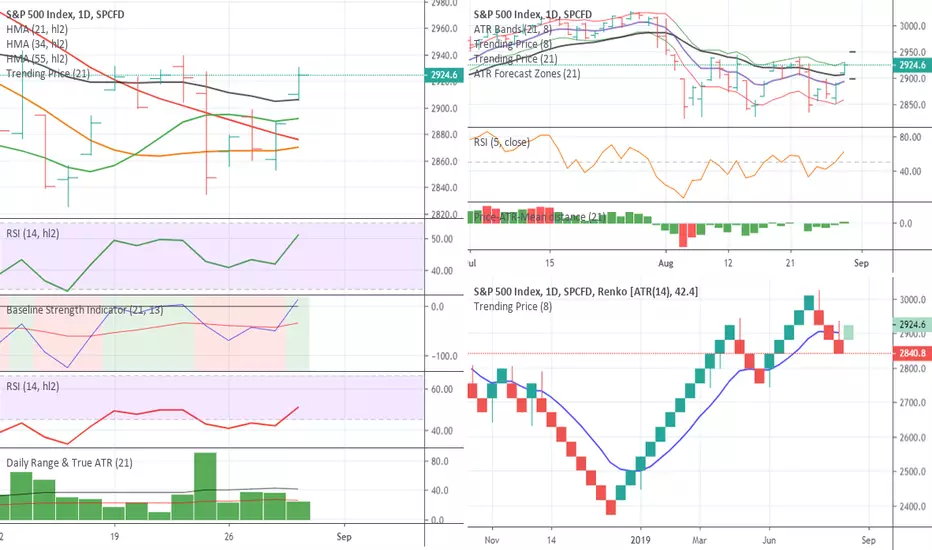The width and height of the screenshot is (932, 550).
Task: Click the Nov label on Renko time axis
Action: (492, 540)
